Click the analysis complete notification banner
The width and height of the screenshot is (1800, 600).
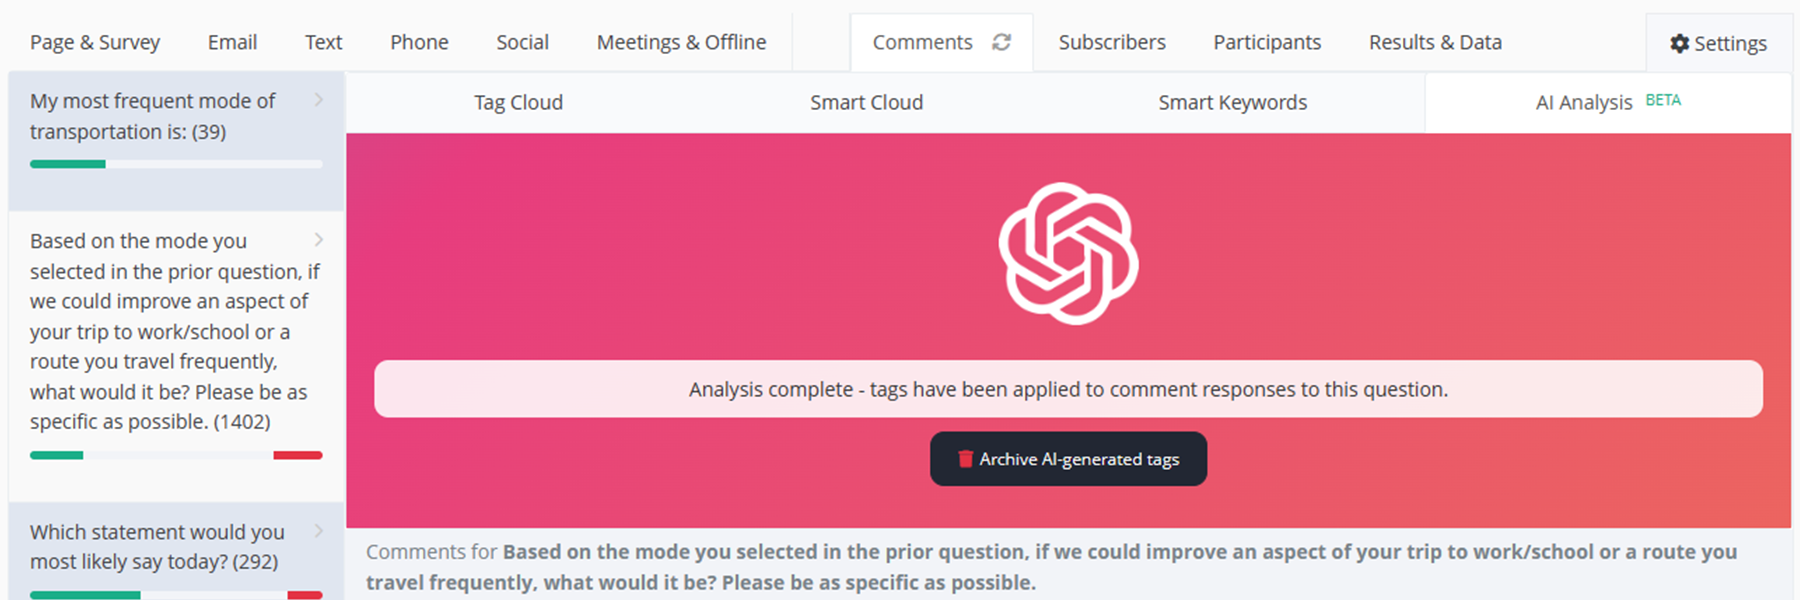coord(1067,389)
